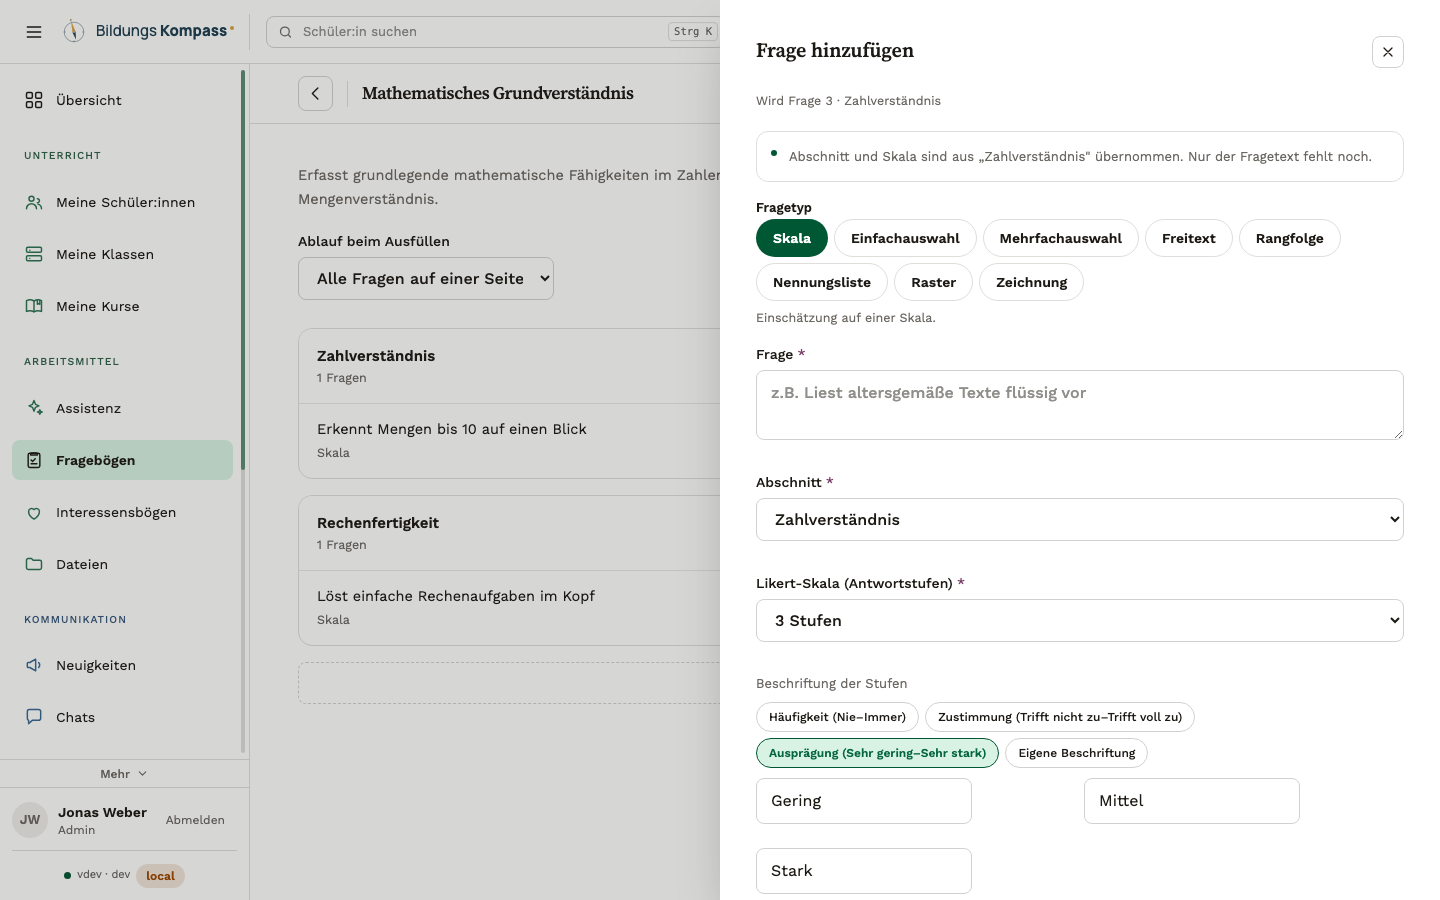The width and height of the screenshot is (1440, 900).
Task: Select the Mehrfachauswahl question type
Action: coord(1061,238)
